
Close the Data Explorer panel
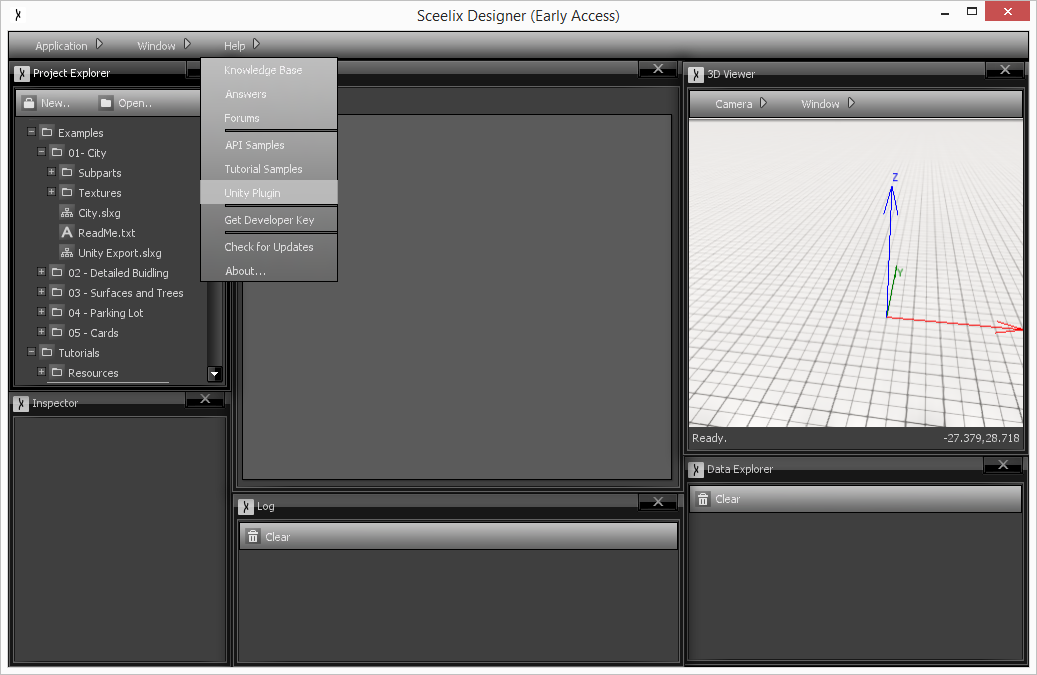(1003, 465)
